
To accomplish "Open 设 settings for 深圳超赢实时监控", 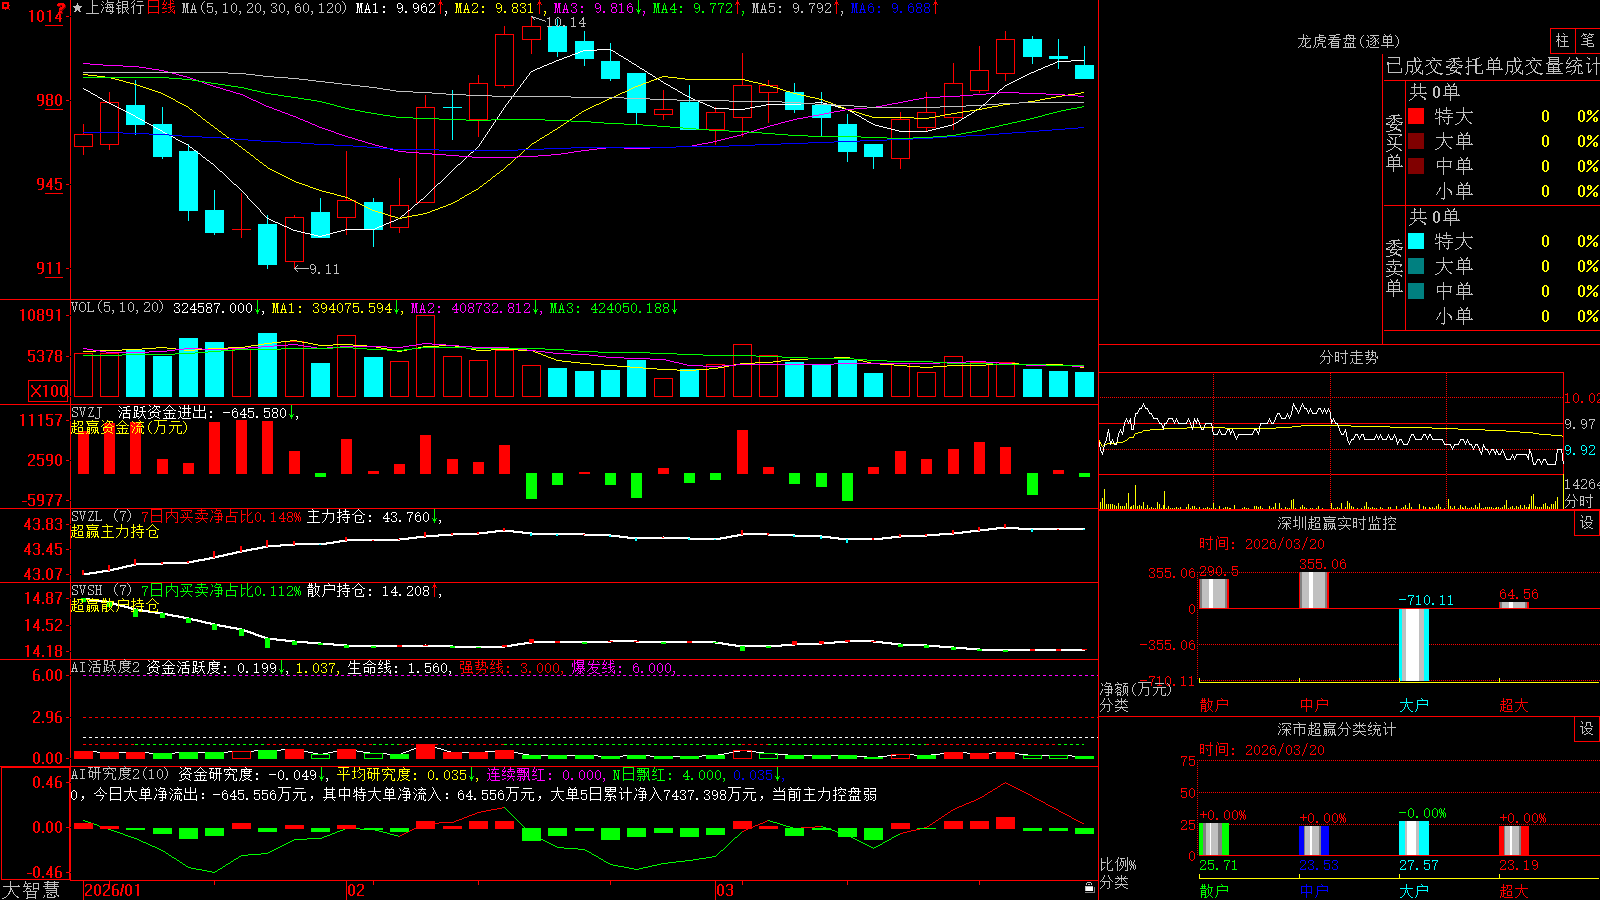I will 1587,523.
